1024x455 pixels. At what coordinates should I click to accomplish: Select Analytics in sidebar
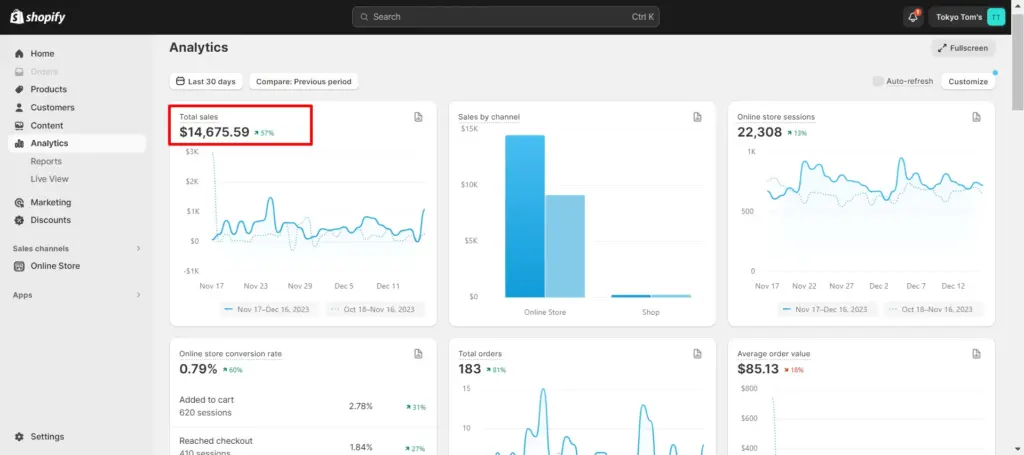tap(77, 143)
